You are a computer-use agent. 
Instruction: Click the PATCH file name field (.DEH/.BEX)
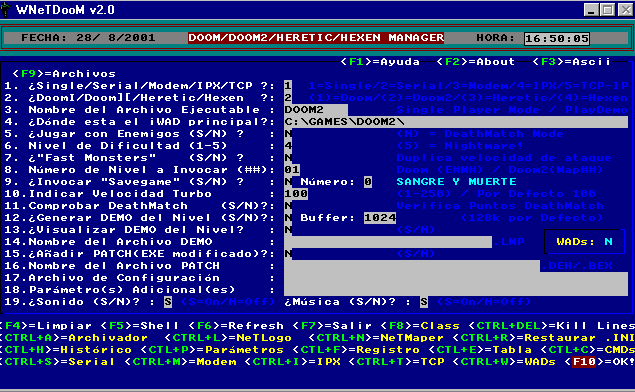click(x=412, y=266)
